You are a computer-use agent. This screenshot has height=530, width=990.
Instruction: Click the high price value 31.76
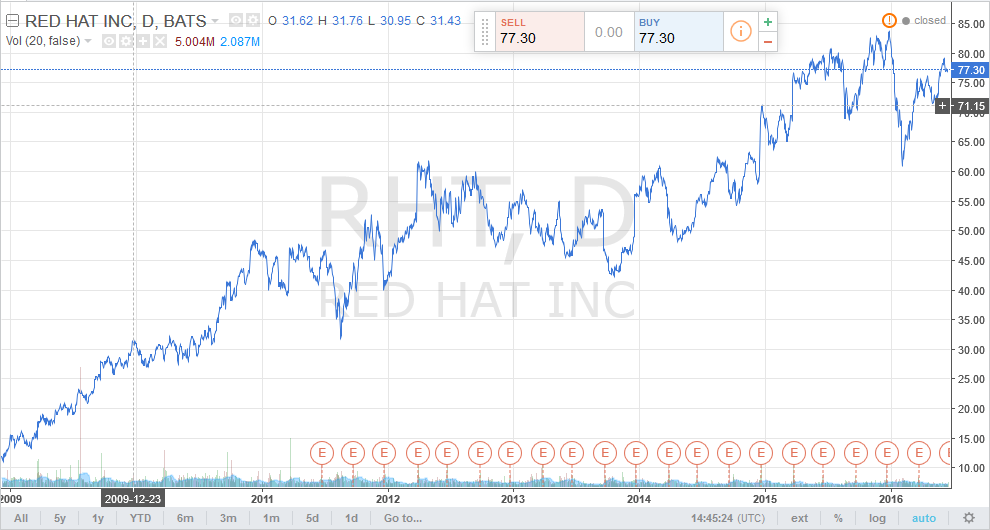347,21
